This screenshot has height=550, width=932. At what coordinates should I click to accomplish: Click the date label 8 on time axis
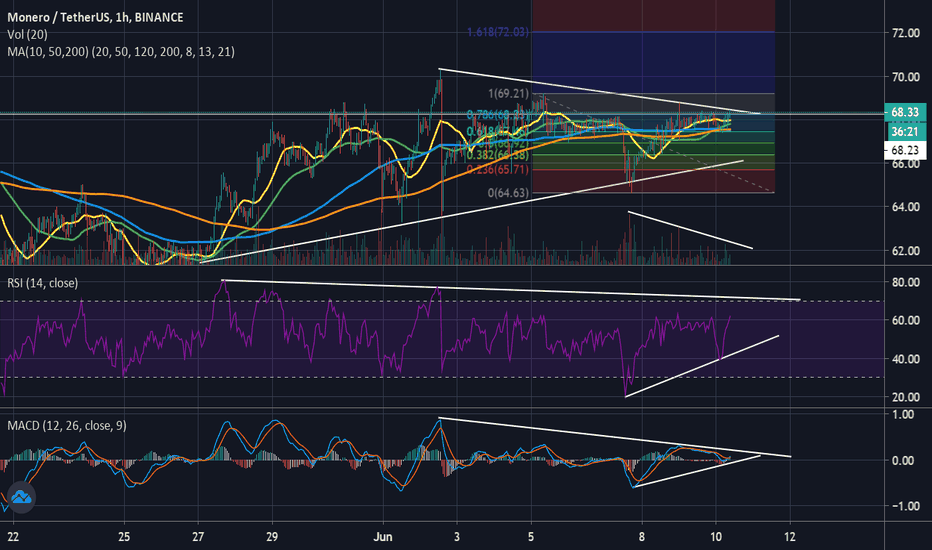(x=642, y=536)
